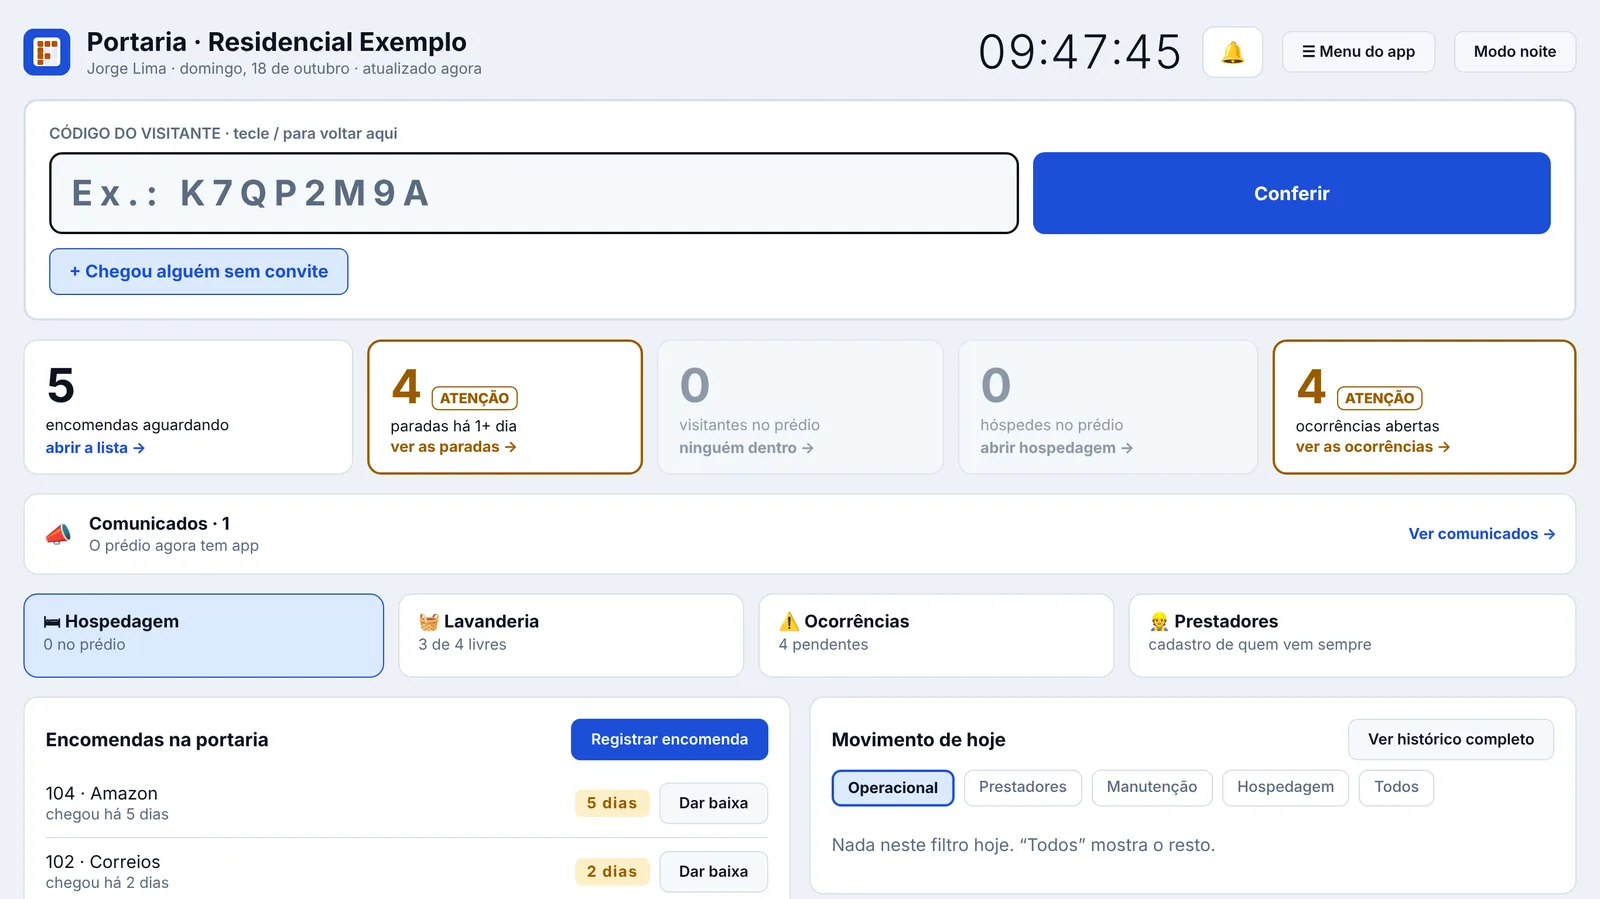Open the app menu button
The width and height of the screenshot is (1600, 899).
(1358, 52)
